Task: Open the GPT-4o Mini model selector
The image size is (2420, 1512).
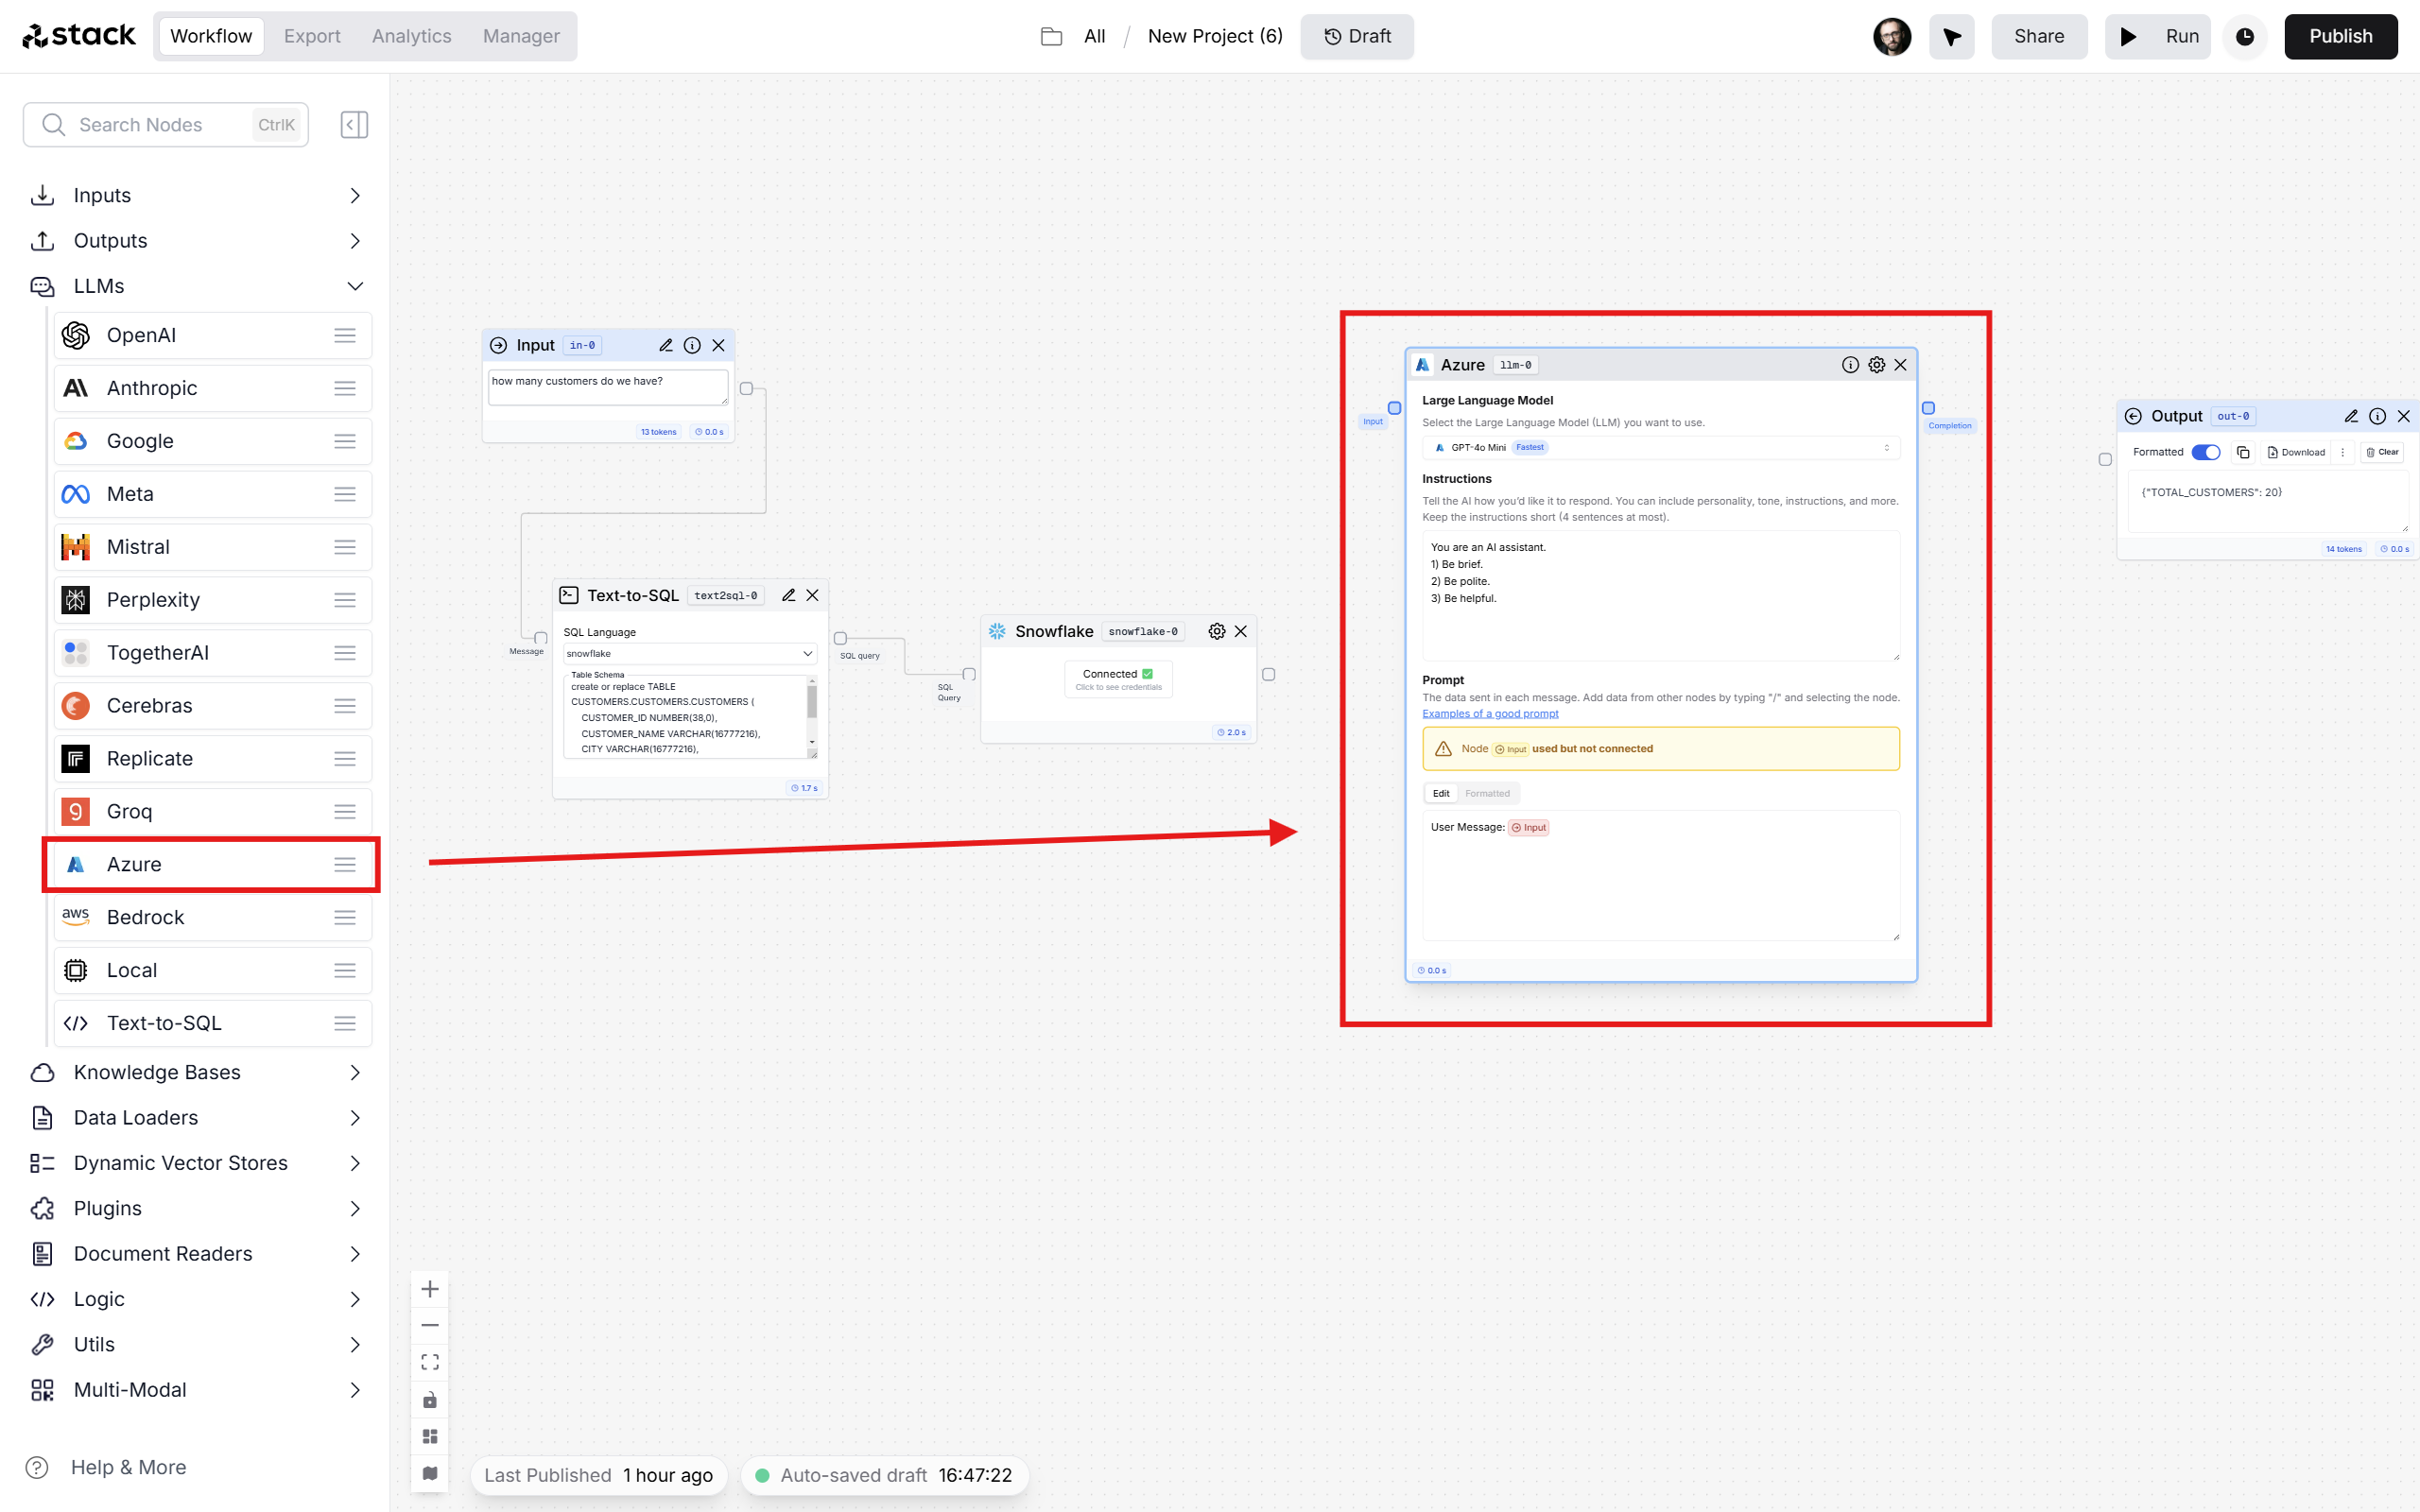Action: point(1660,447)
